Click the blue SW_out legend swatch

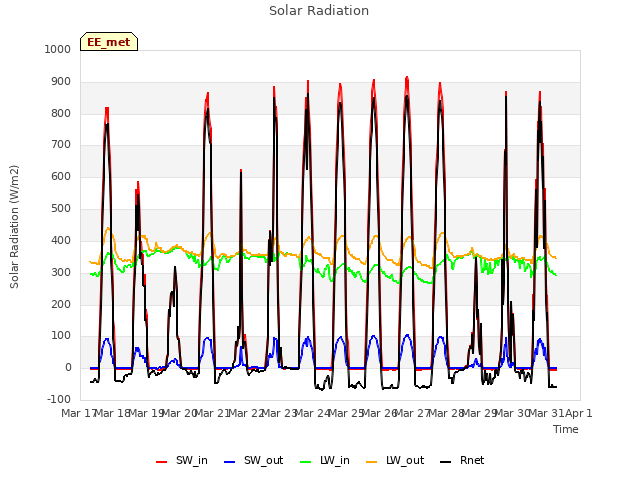coord(230,462)
